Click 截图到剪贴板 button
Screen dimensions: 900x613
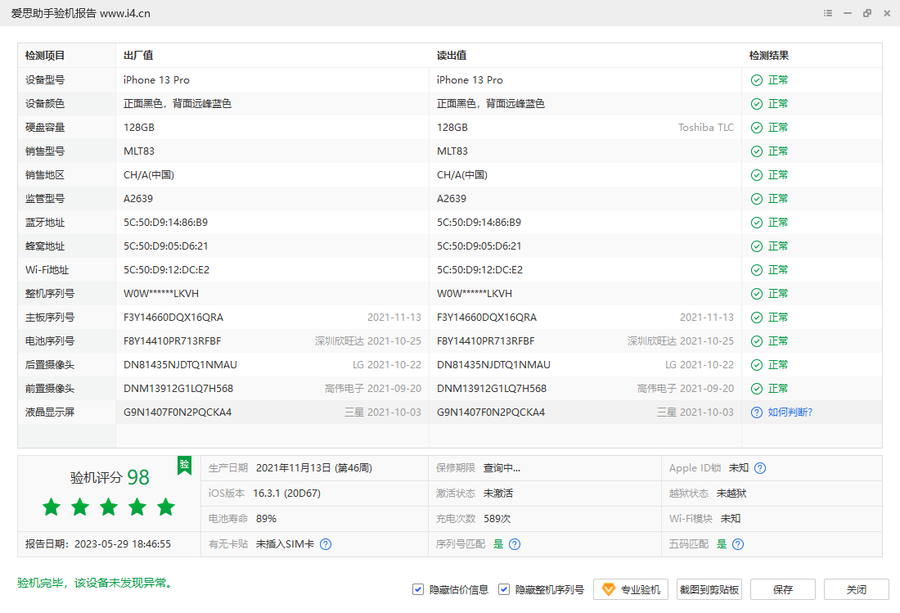click(709, 590)
